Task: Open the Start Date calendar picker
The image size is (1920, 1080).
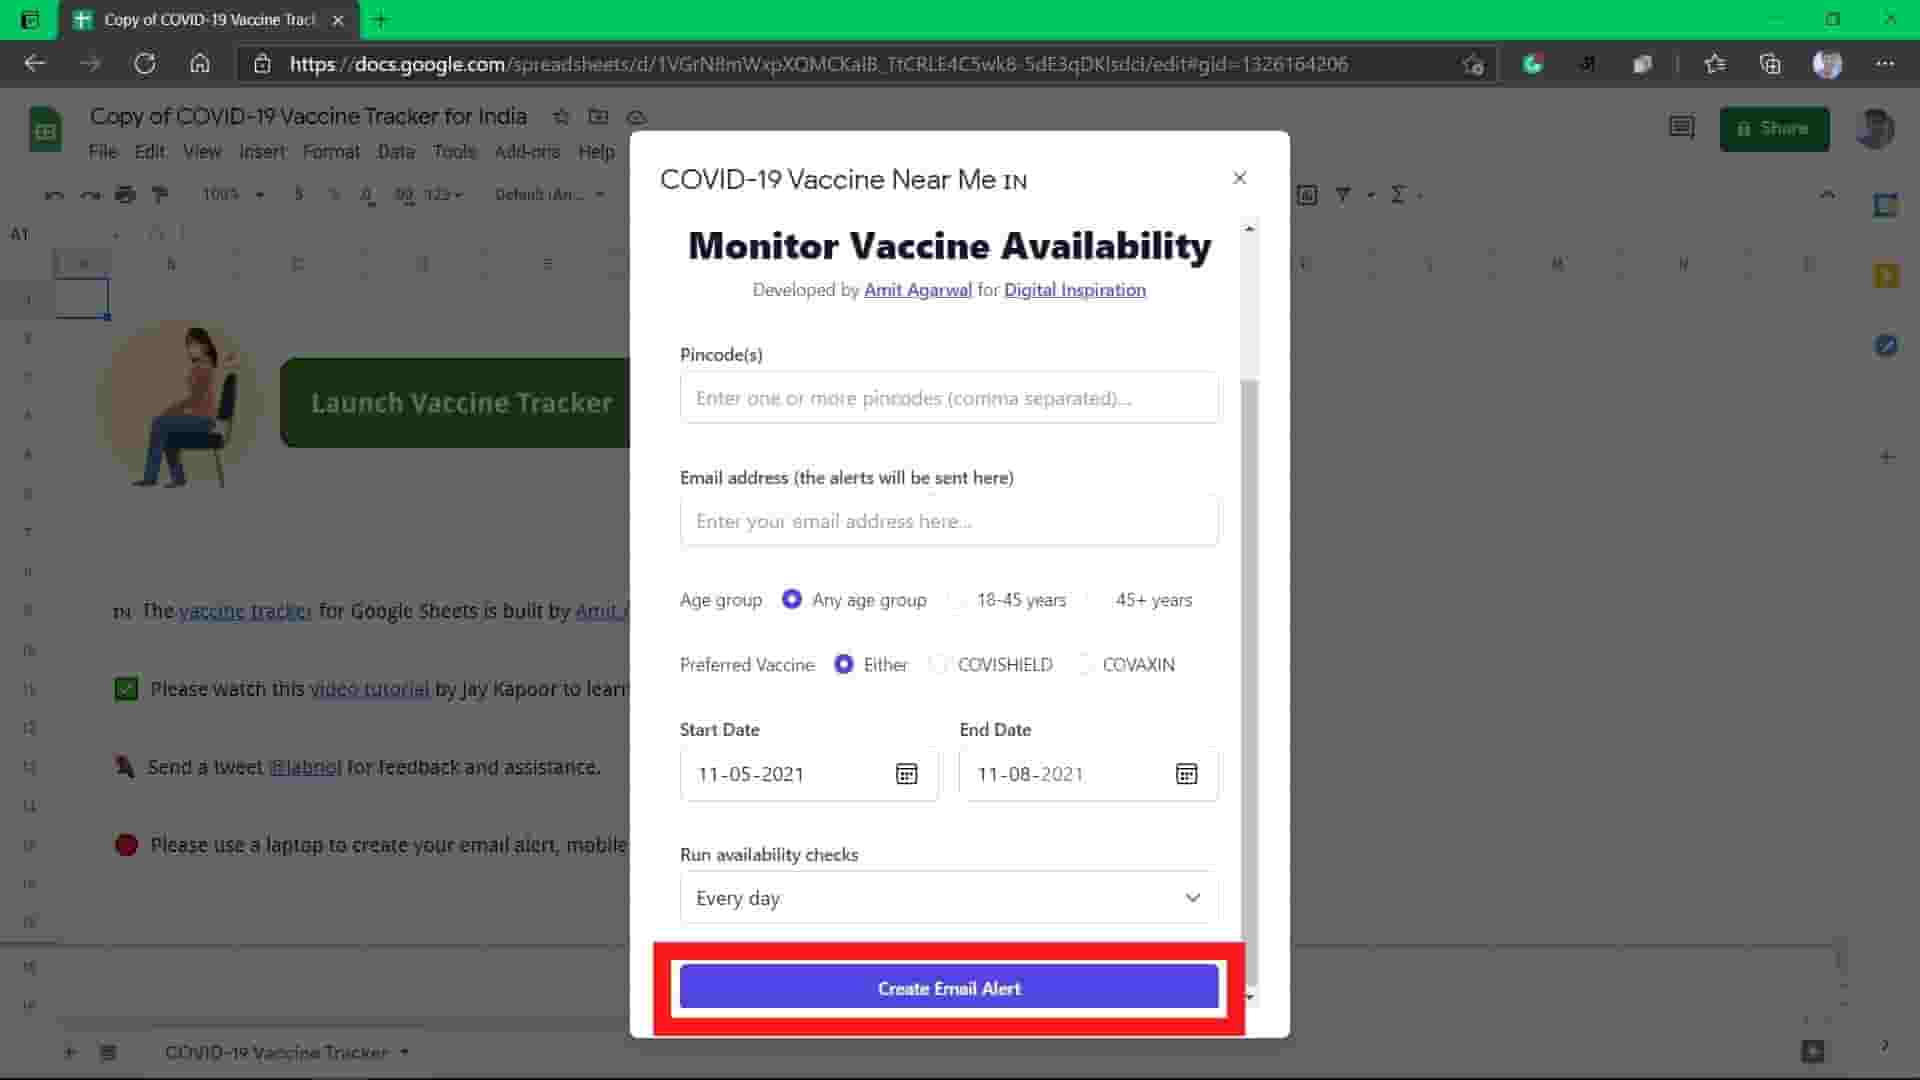Action: coord(906,774)
